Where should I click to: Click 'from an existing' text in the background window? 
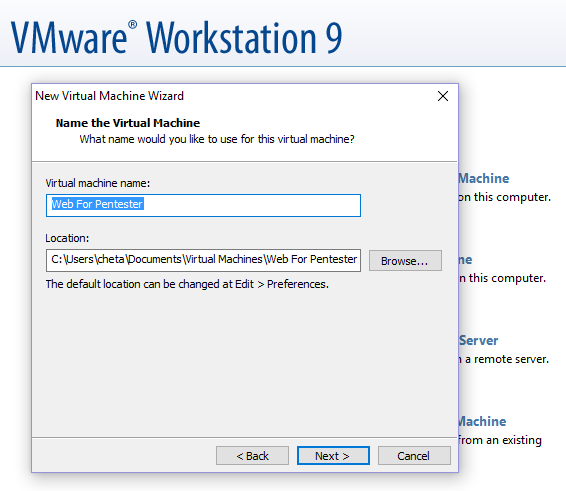[500, 440]
